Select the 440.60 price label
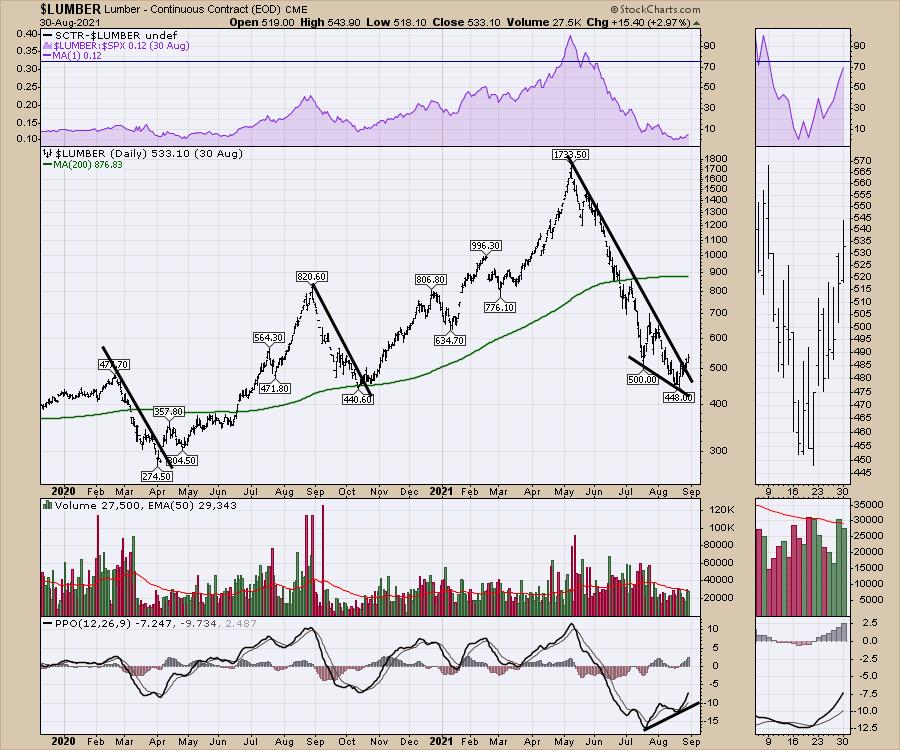900x750 pixels. 357,398
